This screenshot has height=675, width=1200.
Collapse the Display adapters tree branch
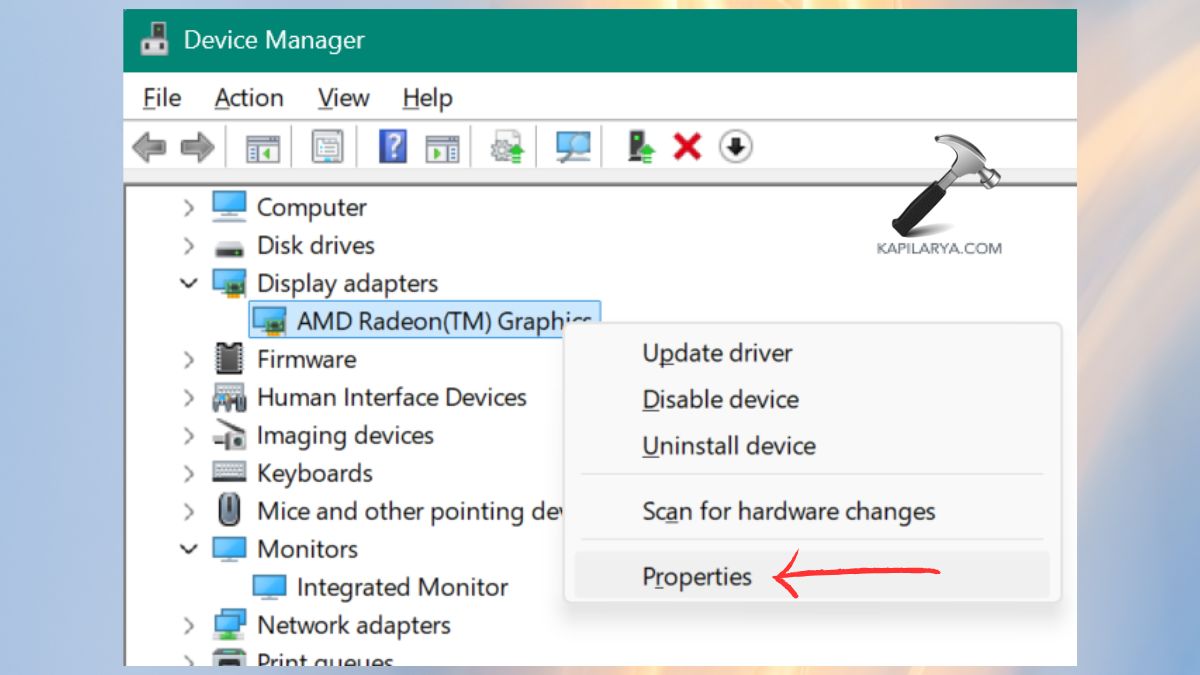point(190,283)
